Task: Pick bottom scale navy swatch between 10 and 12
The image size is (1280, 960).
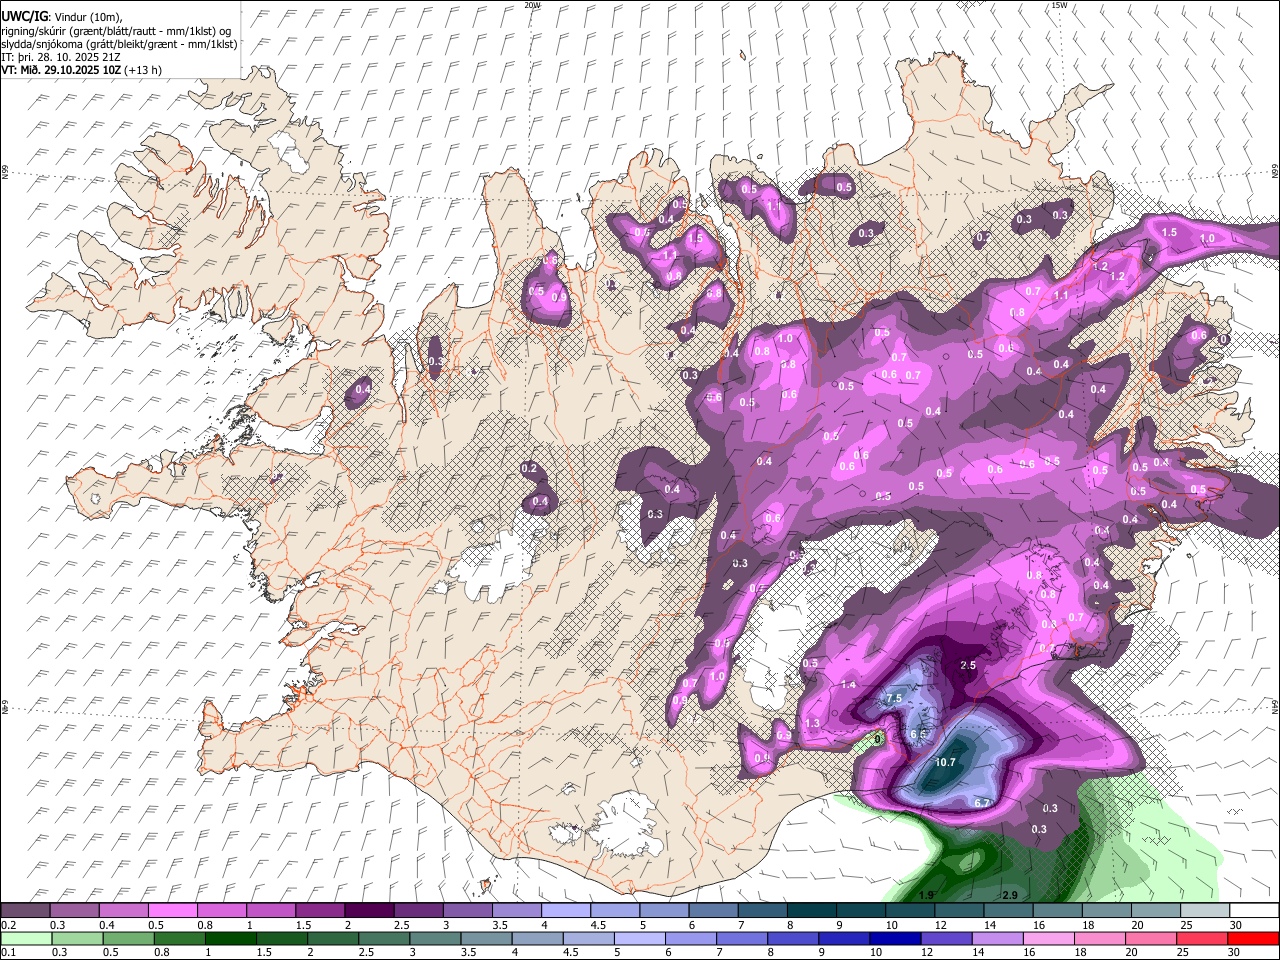Action: click(895, 939)
